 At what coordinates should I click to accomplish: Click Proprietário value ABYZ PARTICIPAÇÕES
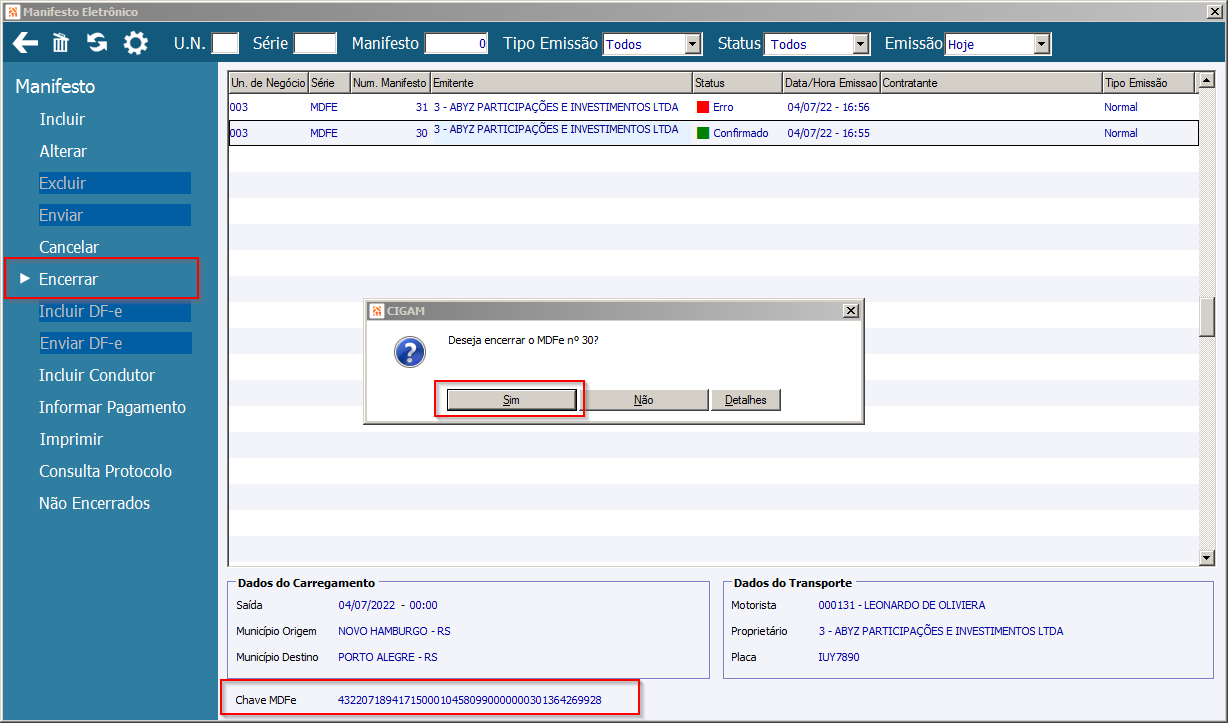click(940, 631)
